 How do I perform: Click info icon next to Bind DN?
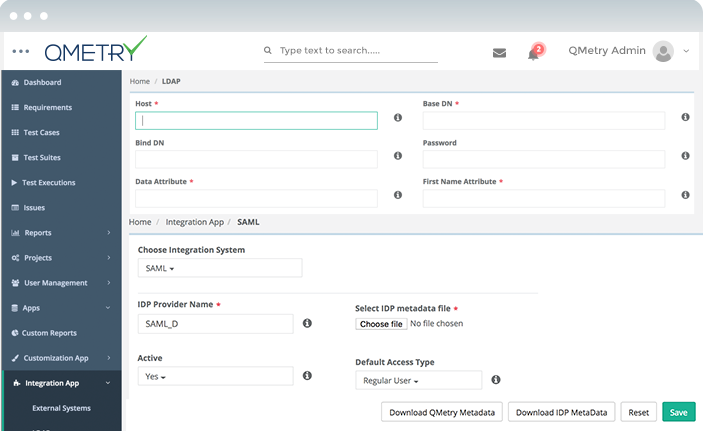tap(398, 156)
